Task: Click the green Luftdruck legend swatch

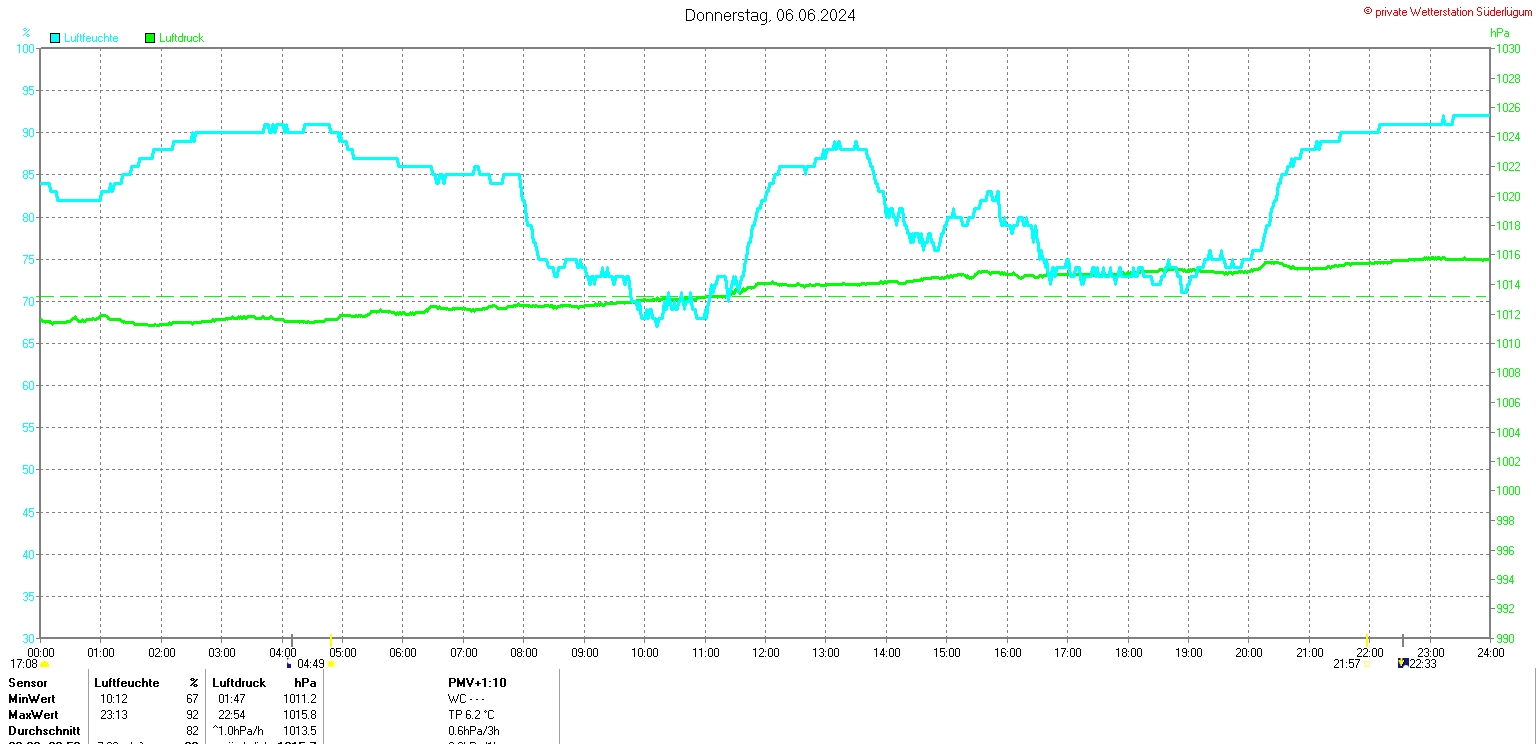Action: click(x=150, y=38)
